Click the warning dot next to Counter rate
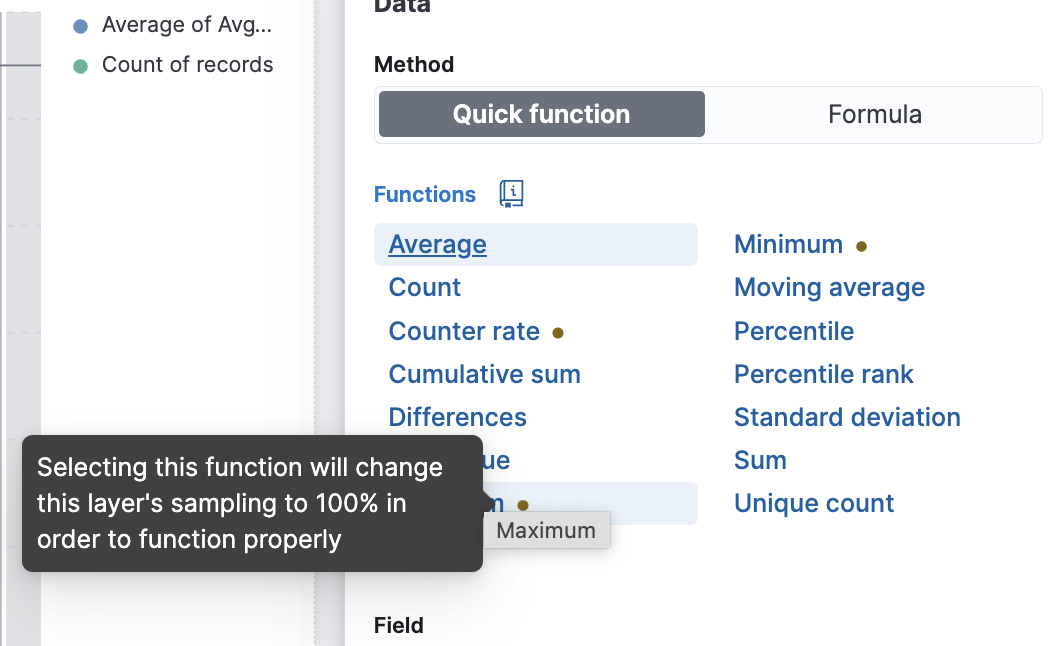 (x=558, y=333)
